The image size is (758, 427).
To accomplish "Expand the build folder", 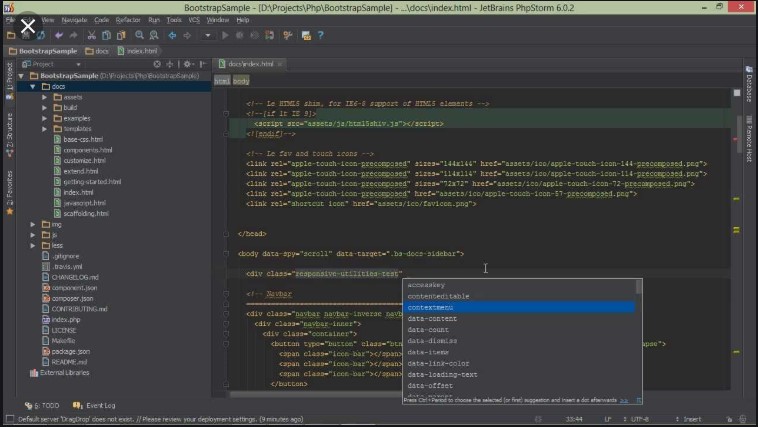I will [x=44, y=108].
